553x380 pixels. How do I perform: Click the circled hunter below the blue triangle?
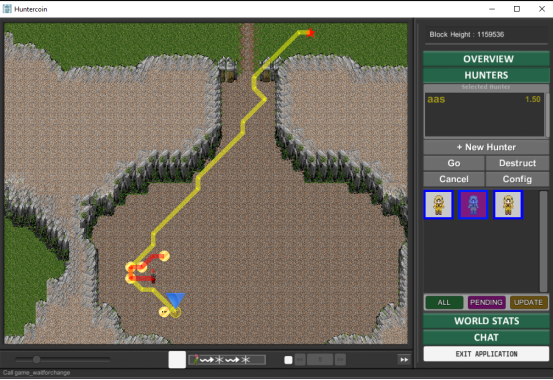pos(176,312)
